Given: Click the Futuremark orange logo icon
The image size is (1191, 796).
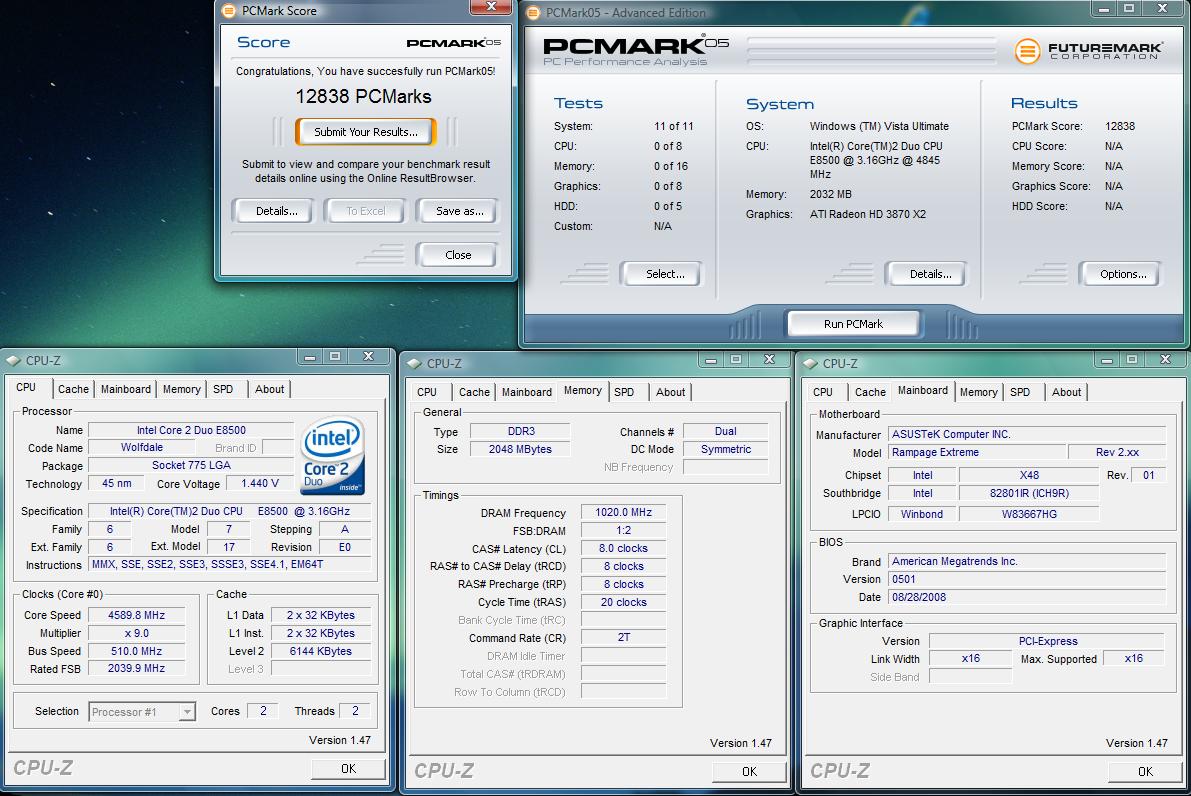Looking at the screenshot, I should [1027, 51].
